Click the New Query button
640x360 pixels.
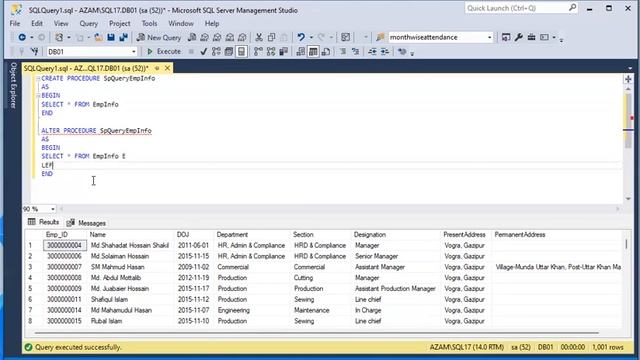tap(159, 37)
